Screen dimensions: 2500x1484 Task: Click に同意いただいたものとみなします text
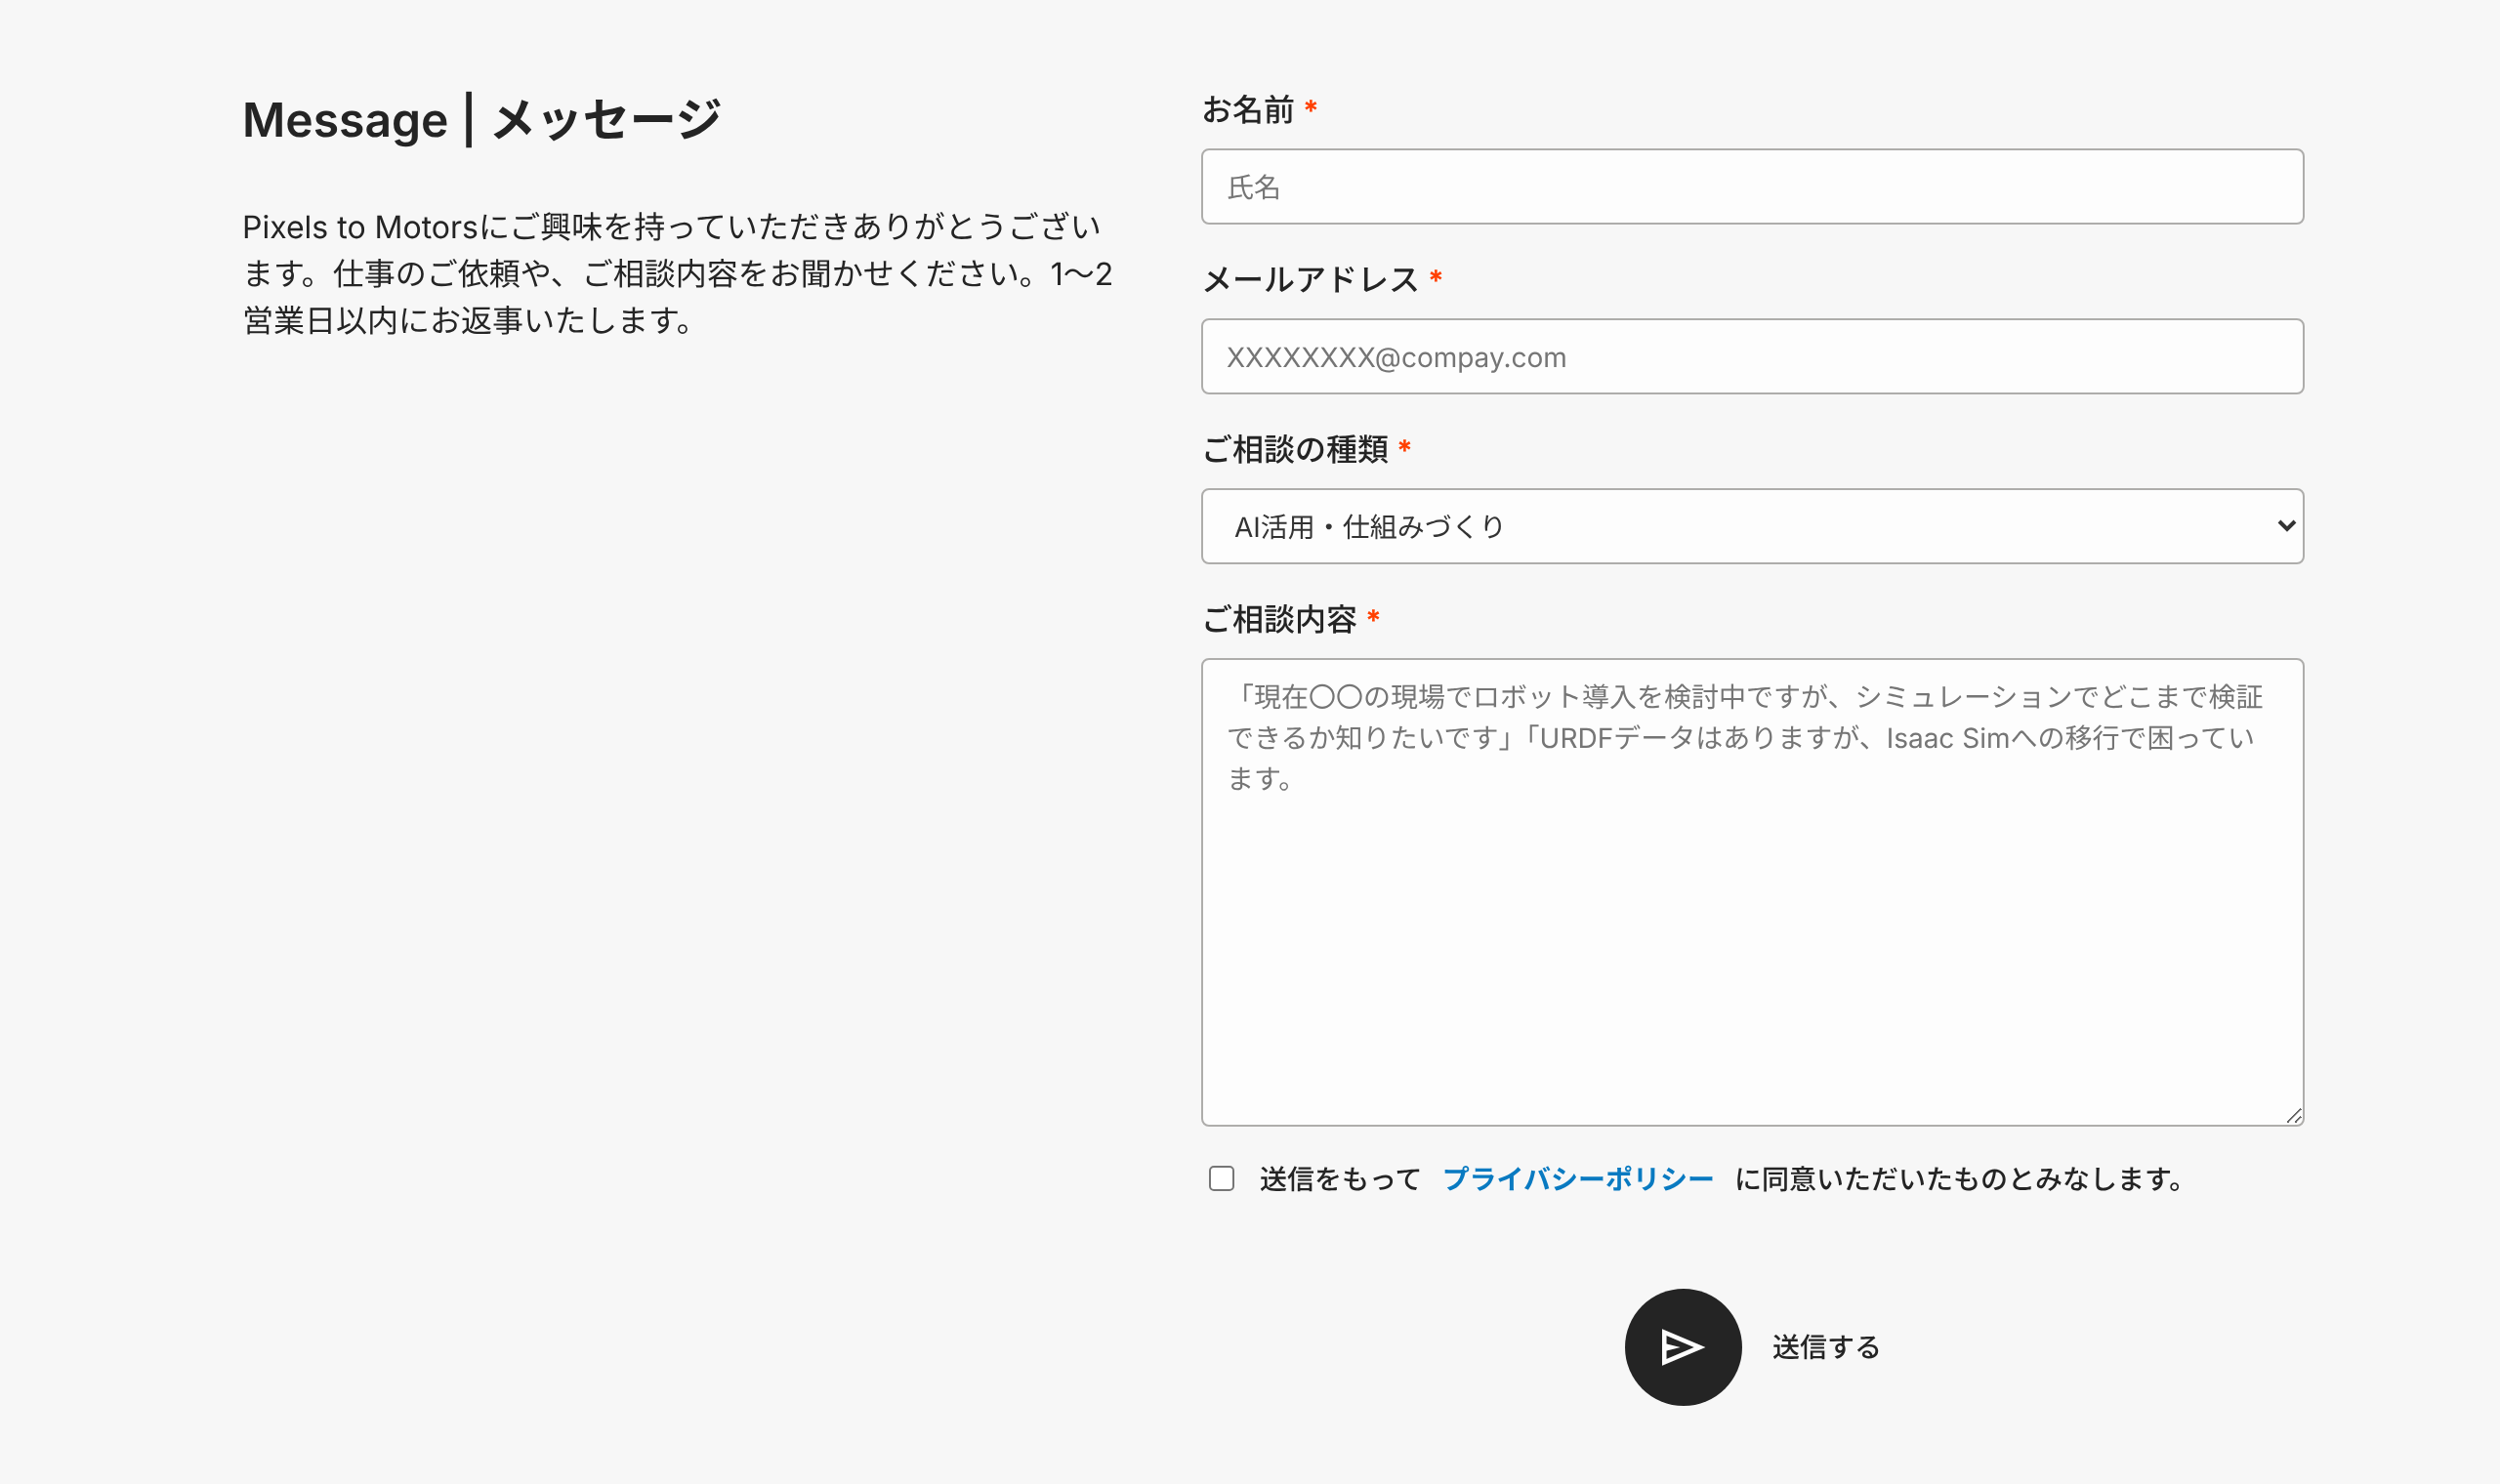[x=1960, y=1179]
